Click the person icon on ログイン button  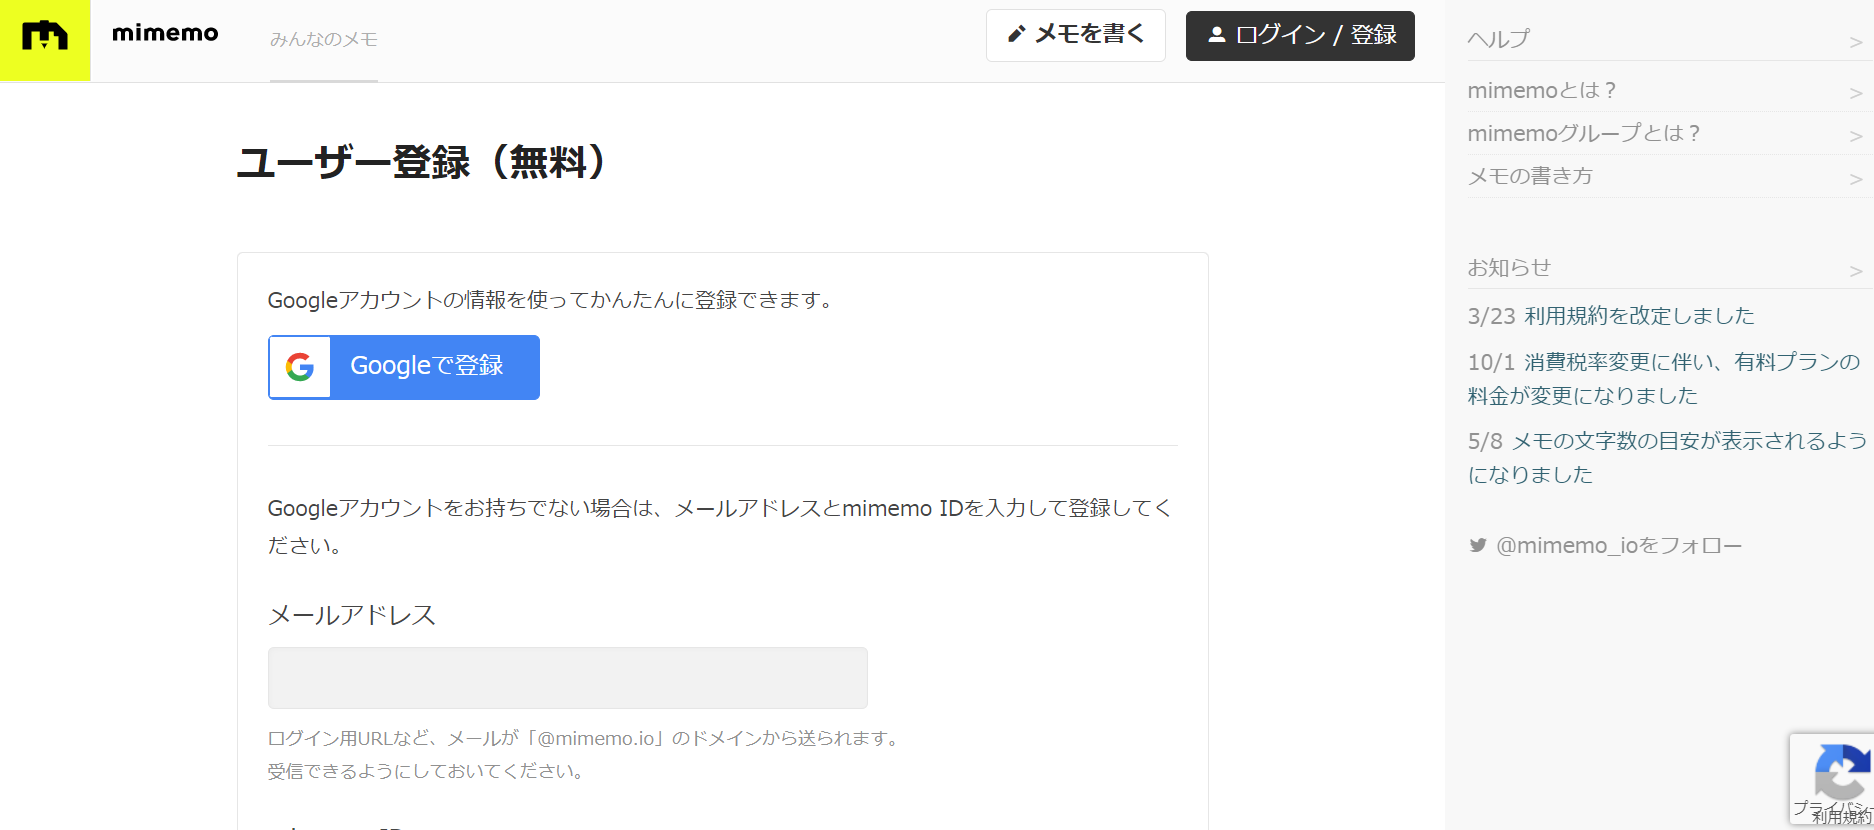click(1216, 35)
